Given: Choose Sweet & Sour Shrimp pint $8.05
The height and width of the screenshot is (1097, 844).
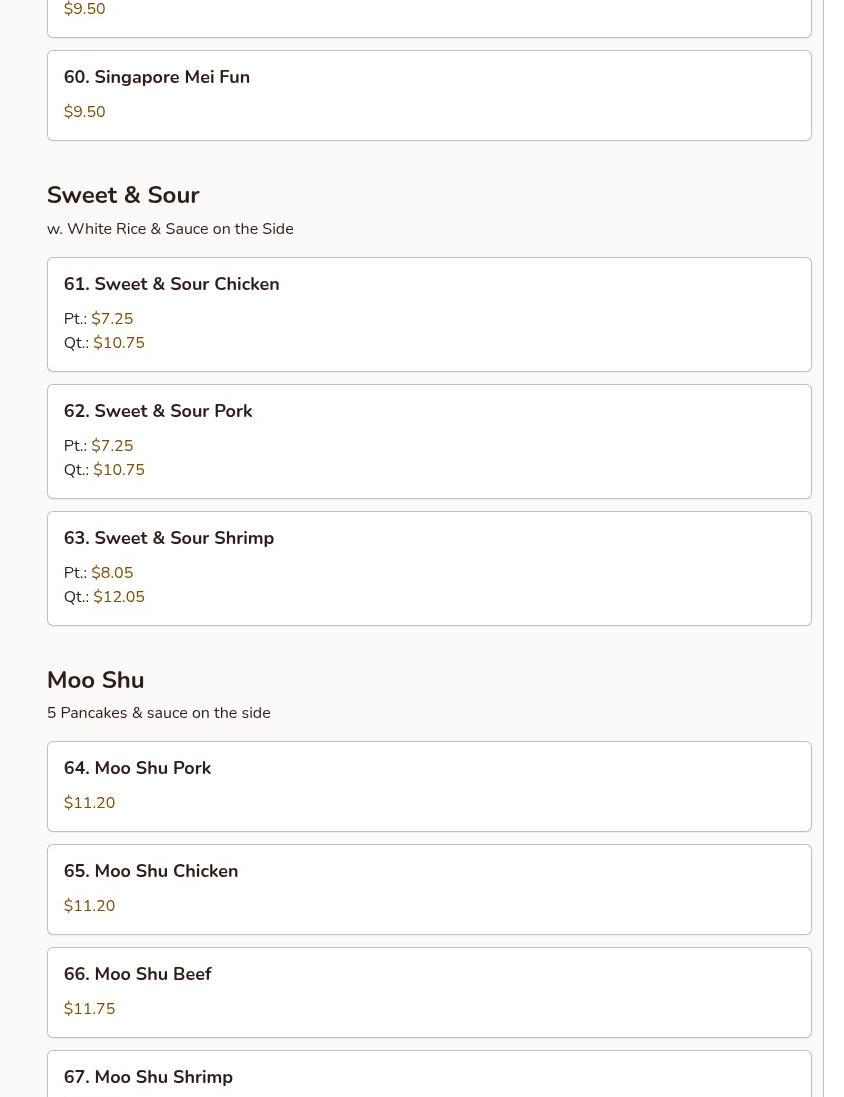Looking at the screenshot, I should tap(112, 572).
